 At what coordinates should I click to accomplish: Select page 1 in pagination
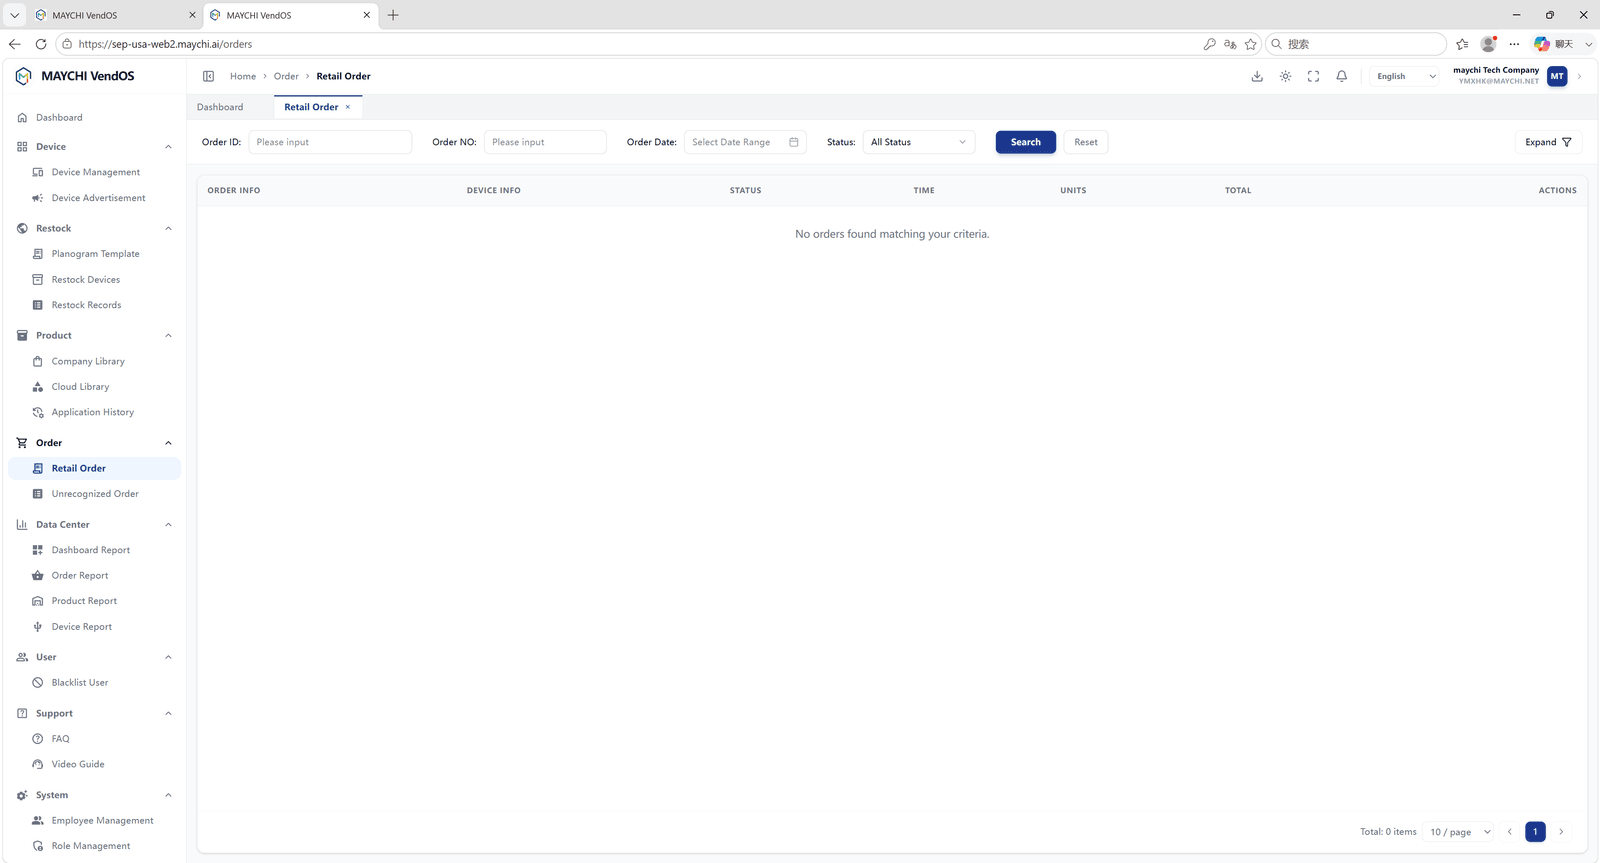click(x=1535, y=832)
